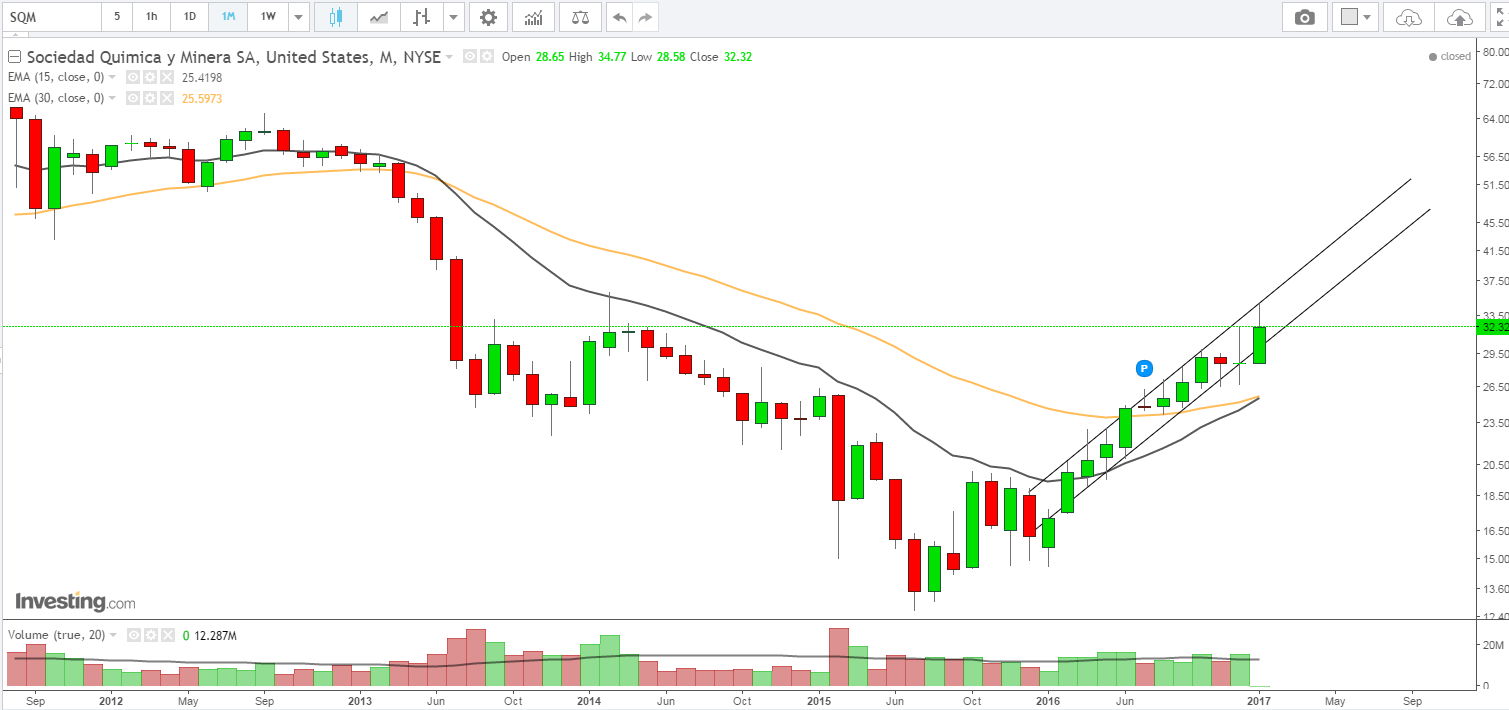This screenshot has height=710, width=1509.
Task: Click the EMA (15, close, 0) legend label
Action: 55,77
